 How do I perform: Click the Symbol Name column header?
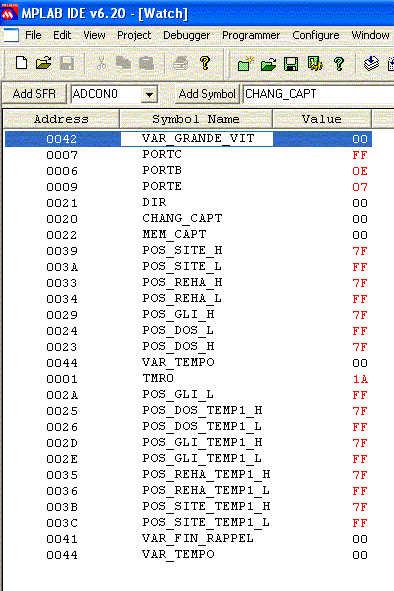tap(196, 119)
